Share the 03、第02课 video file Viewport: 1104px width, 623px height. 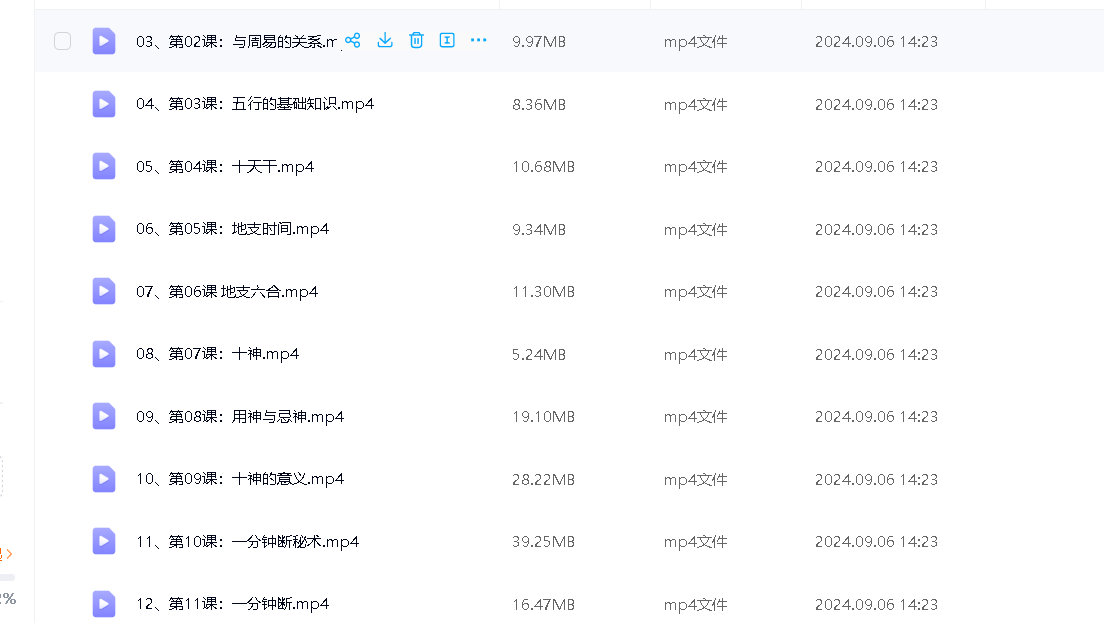click(x=353, y=40)
